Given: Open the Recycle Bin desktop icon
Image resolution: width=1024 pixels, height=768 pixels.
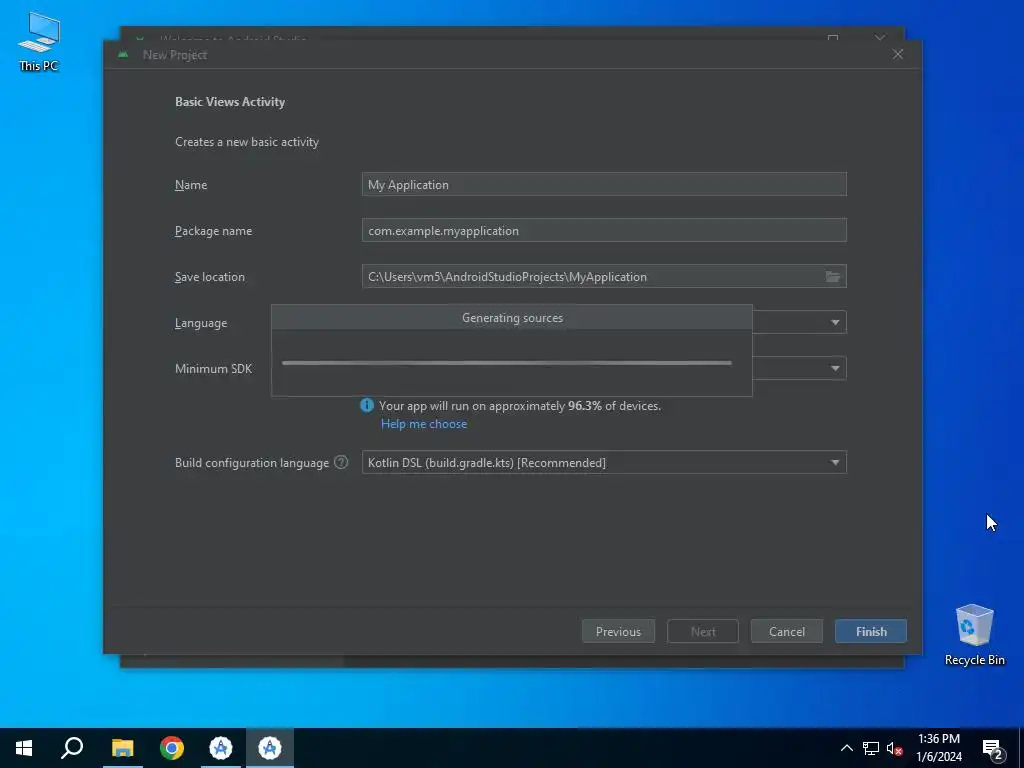Looking at the screenshot, I should (x=974, y=634).
